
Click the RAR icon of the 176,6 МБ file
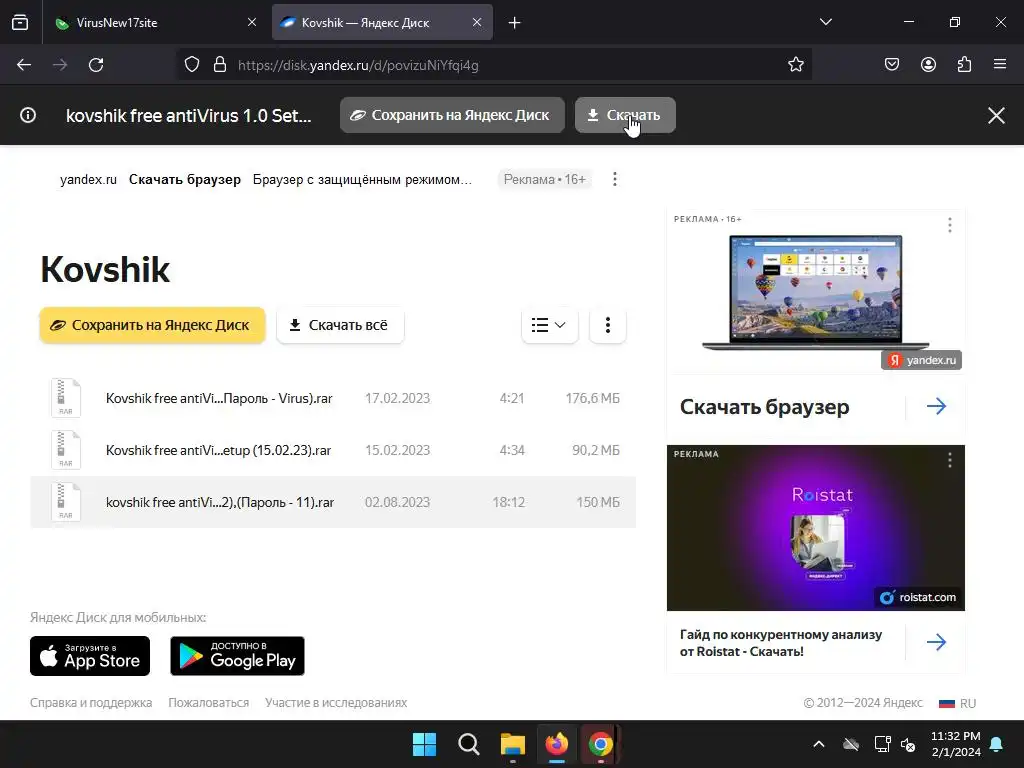pyautogui.click(x=66, y=398)
